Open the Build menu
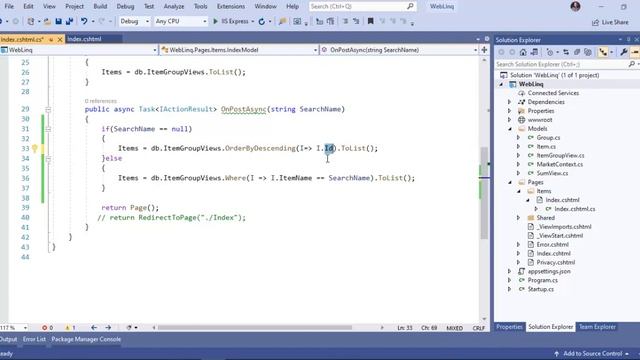640x360 pixels. point(100,7)
